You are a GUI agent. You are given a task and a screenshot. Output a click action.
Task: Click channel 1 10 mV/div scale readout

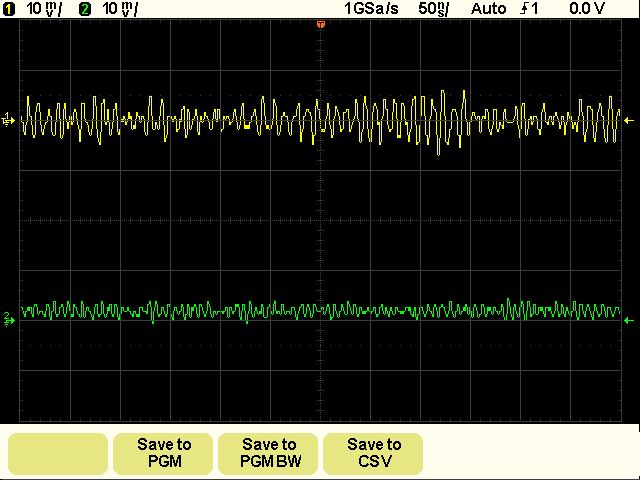point(44,9)
